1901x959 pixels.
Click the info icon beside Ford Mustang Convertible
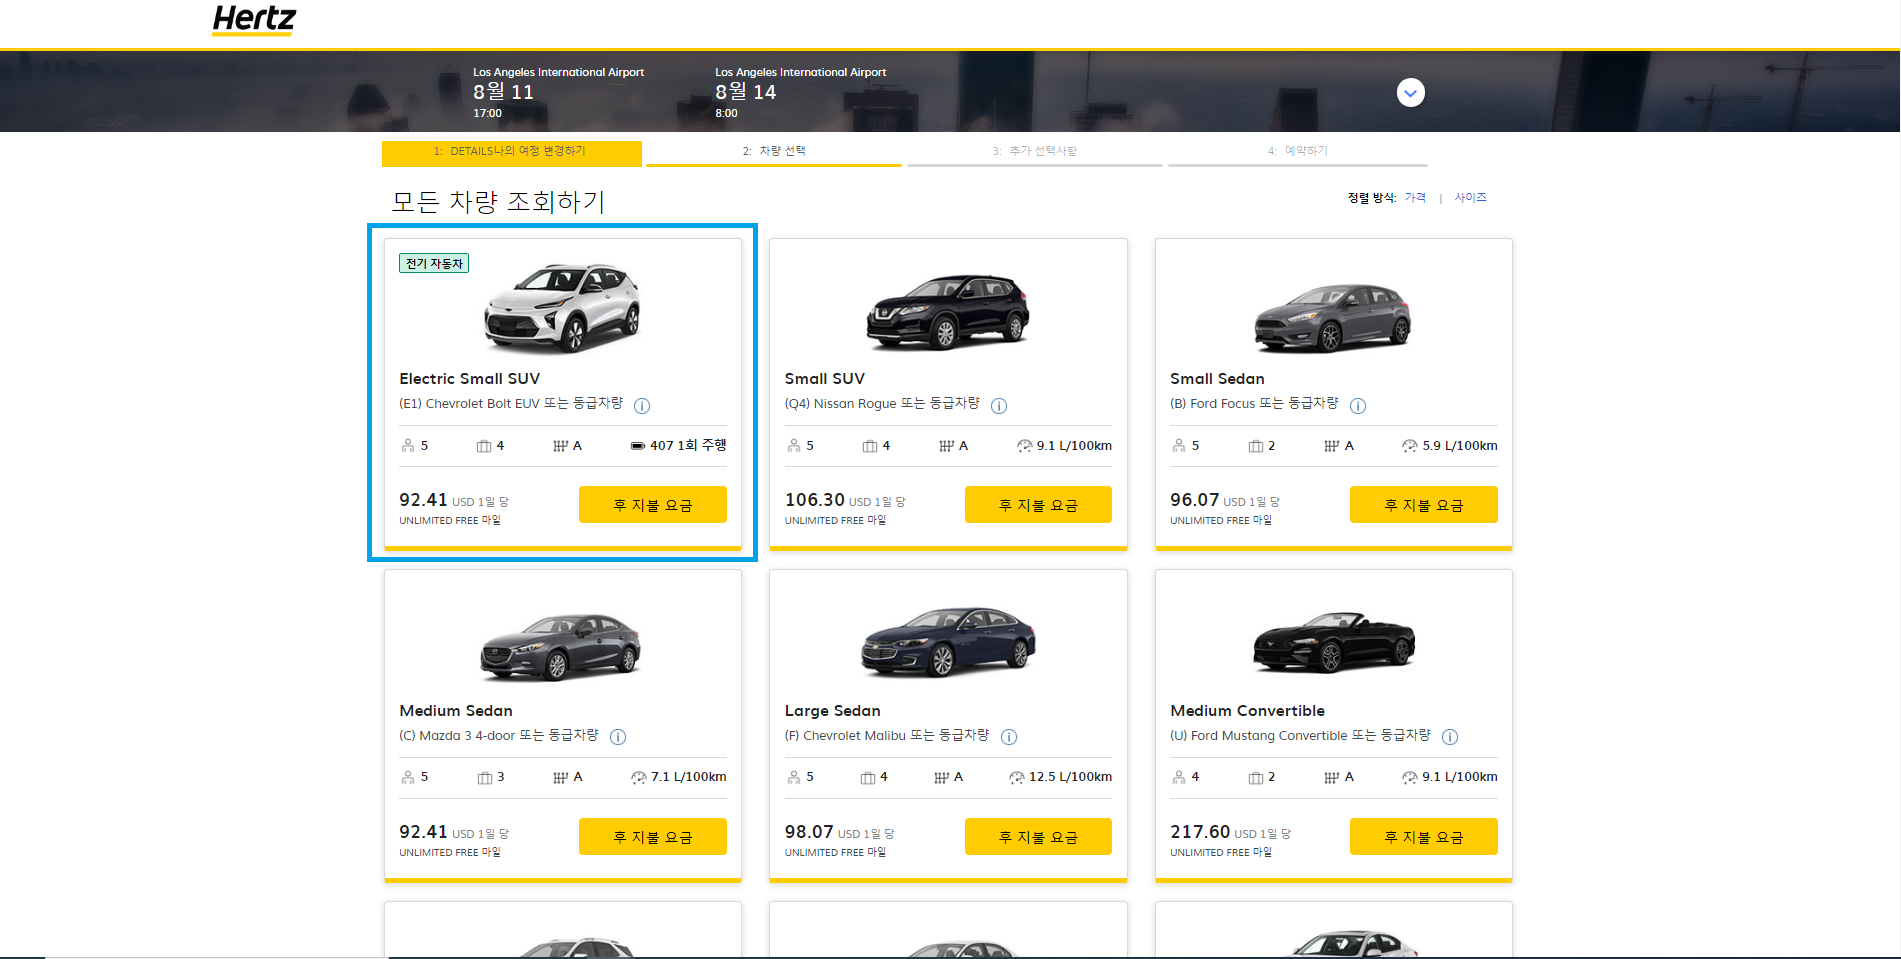[1450, 737]
